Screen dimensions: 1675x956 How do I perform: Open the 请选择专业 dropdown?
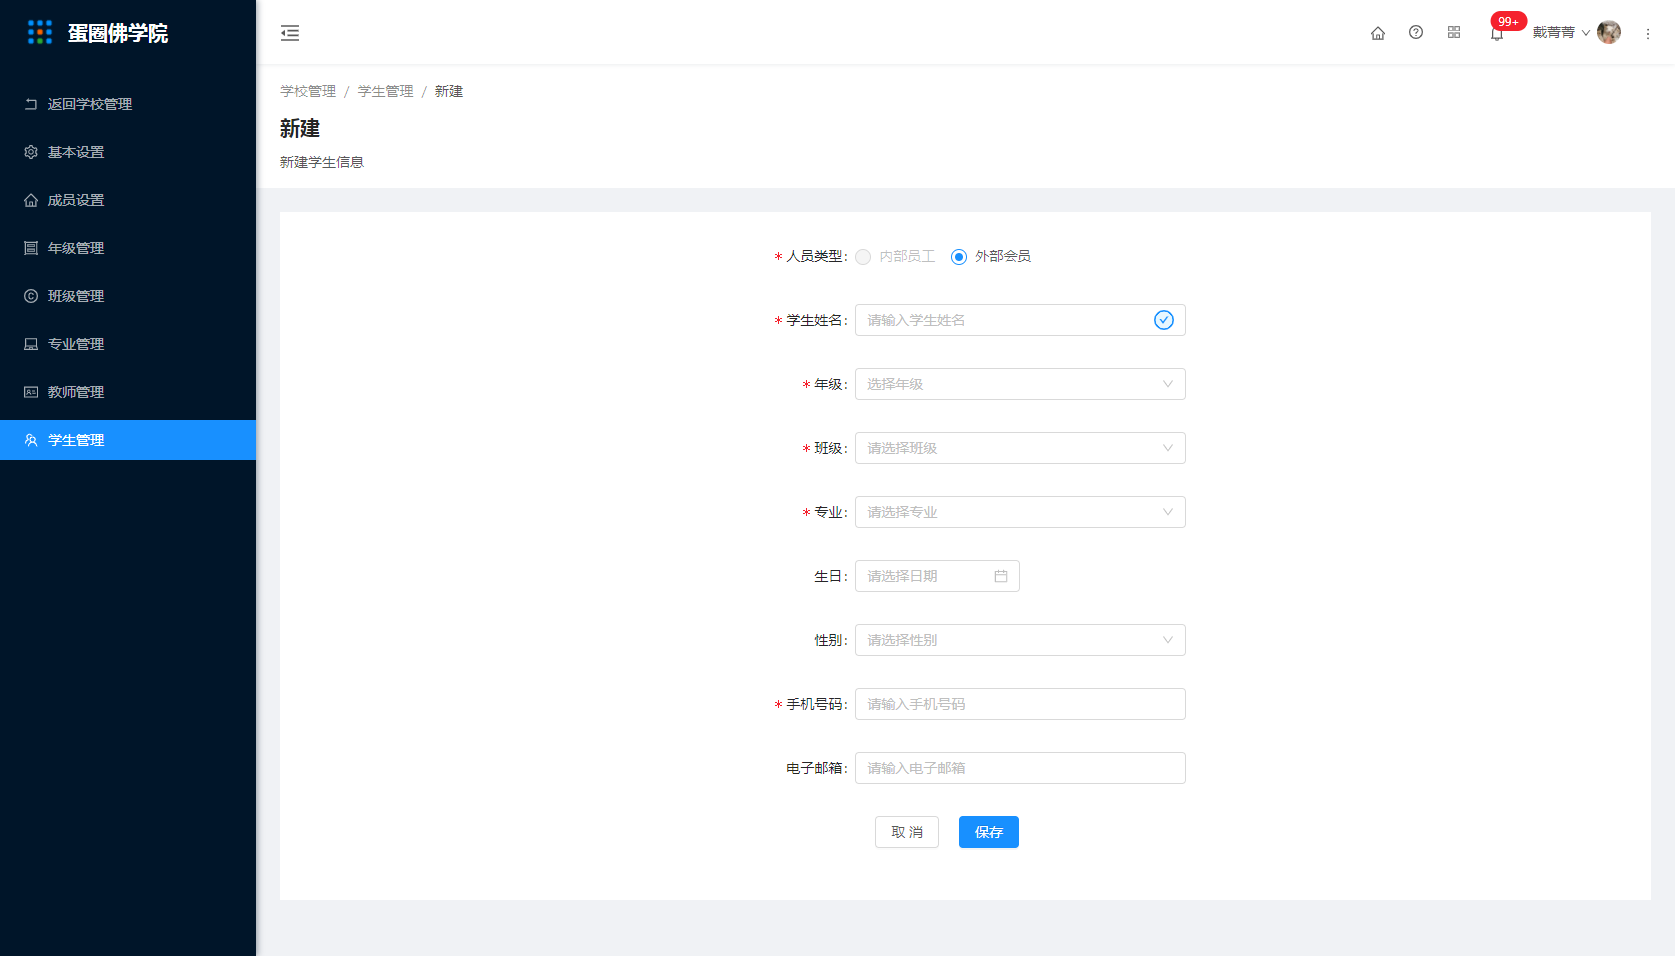(1020, 512)
